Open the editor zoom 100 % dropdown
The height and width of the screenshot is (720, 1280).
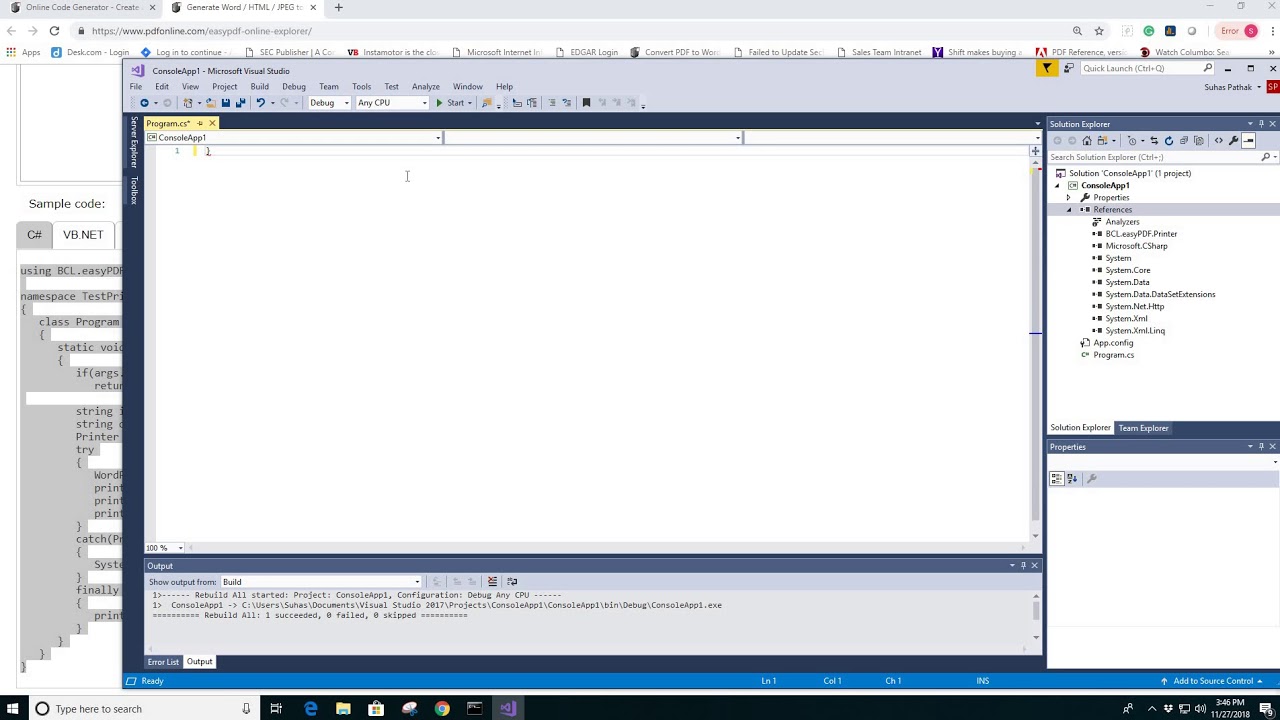[180, 548]
